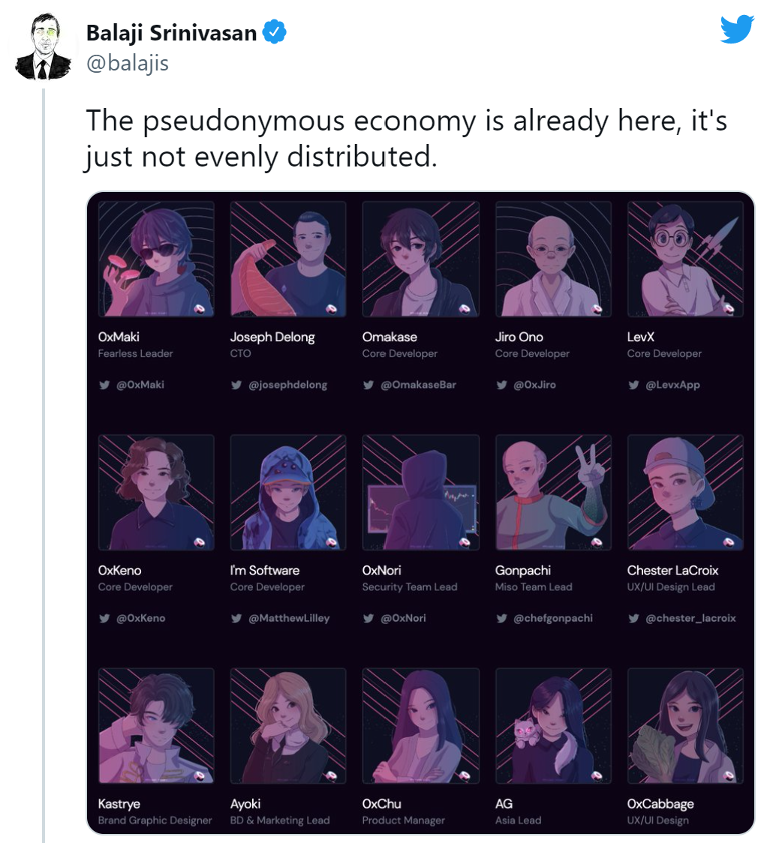The image size is (768, 844).
Task: Select the 0xCabbage avatar holding cabbage
Action: click(x=686, y=726)
